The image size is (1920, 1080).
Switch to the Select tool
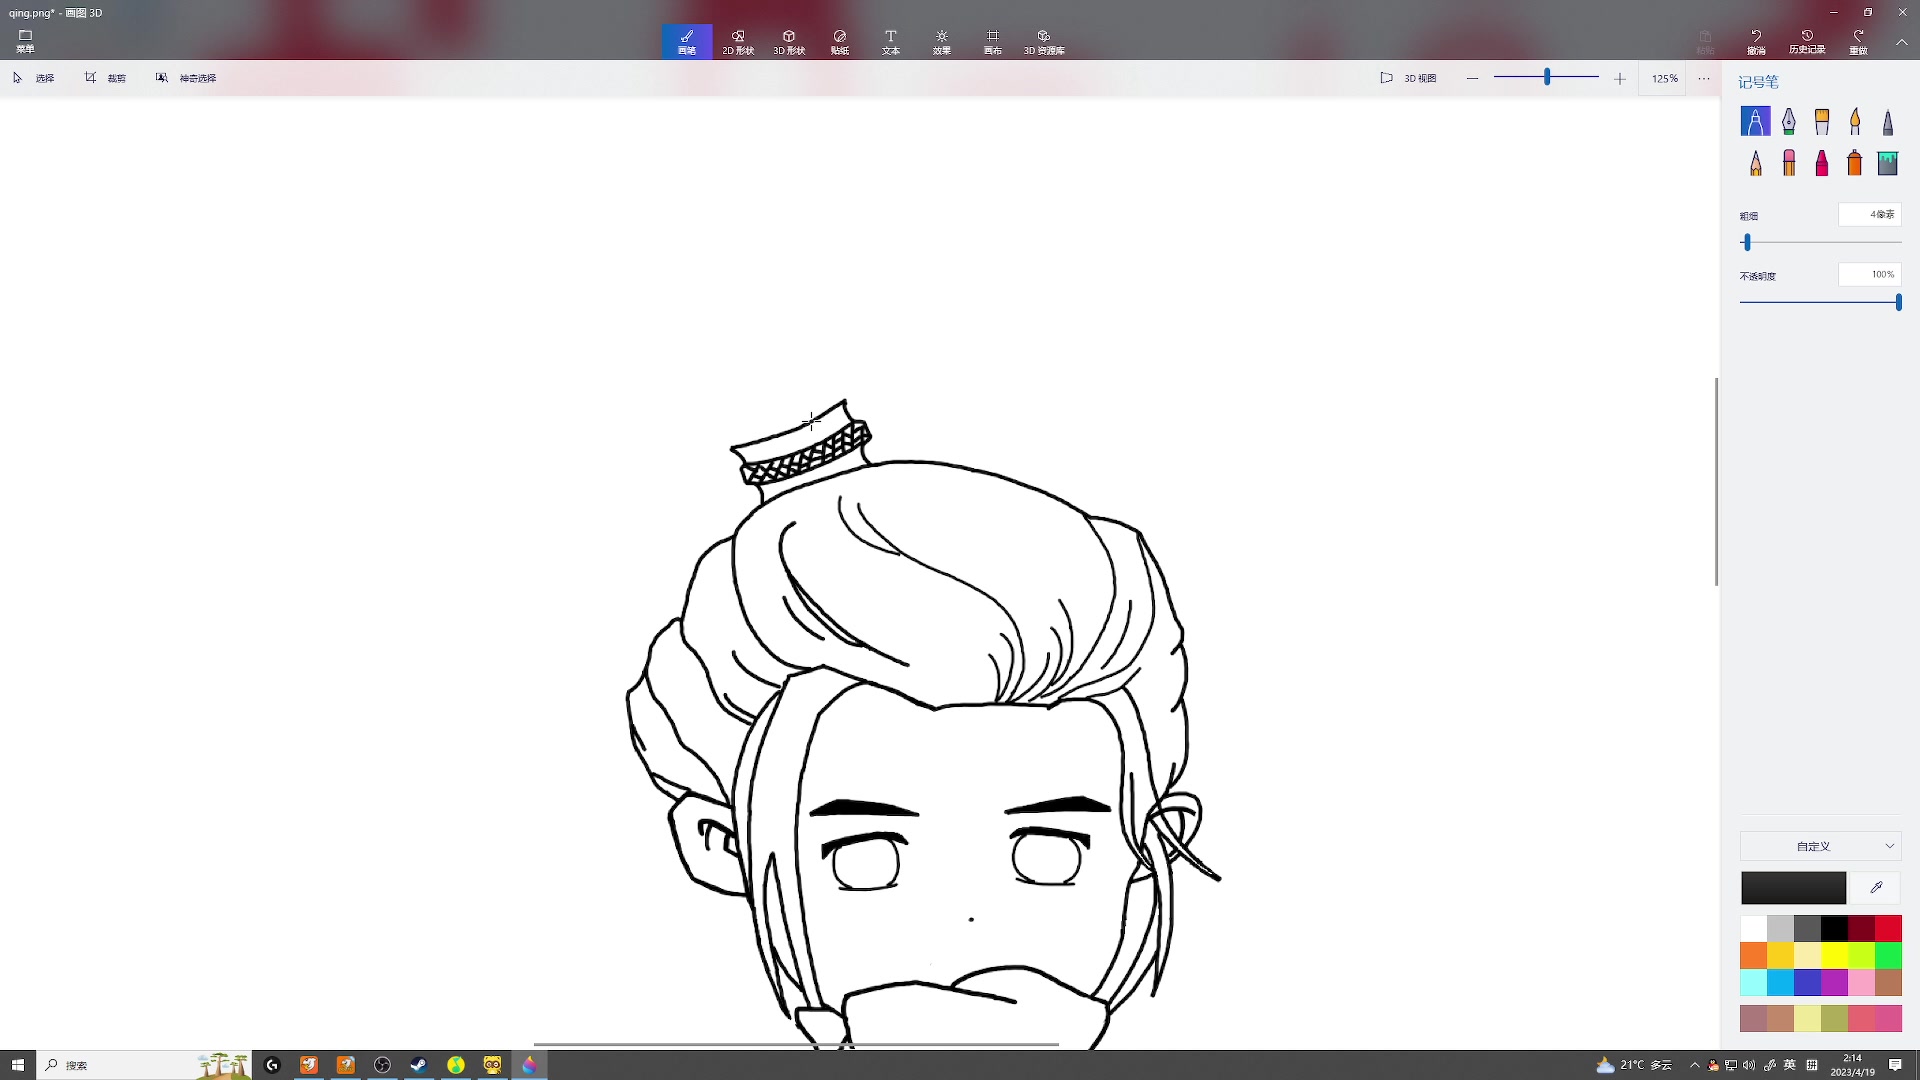point(34,78)
